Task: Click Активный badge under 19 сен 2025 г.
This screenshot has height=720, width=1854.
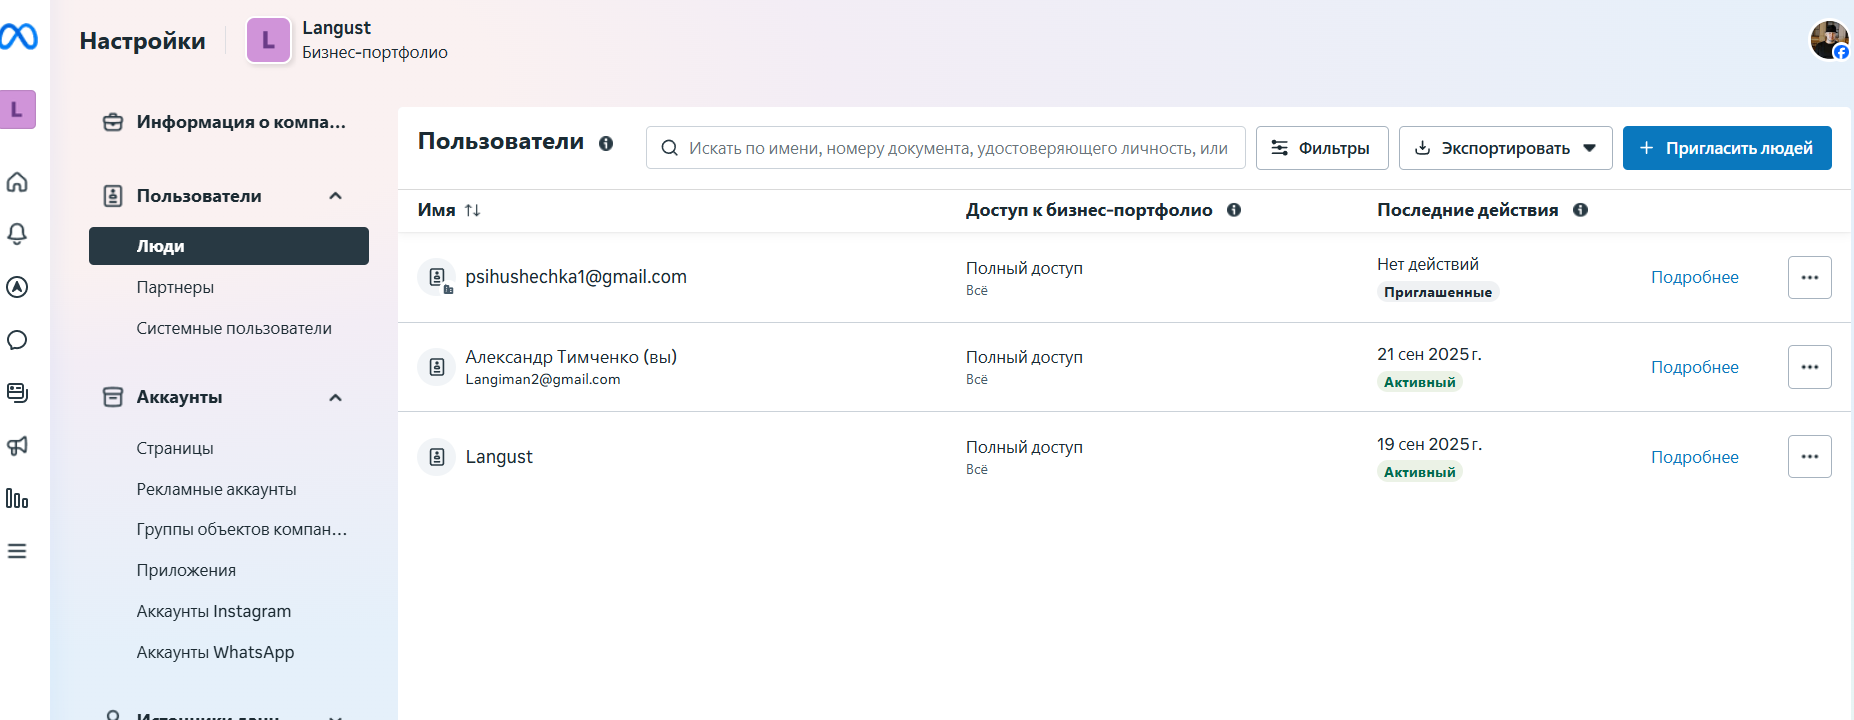Action: coord(1419,472)
